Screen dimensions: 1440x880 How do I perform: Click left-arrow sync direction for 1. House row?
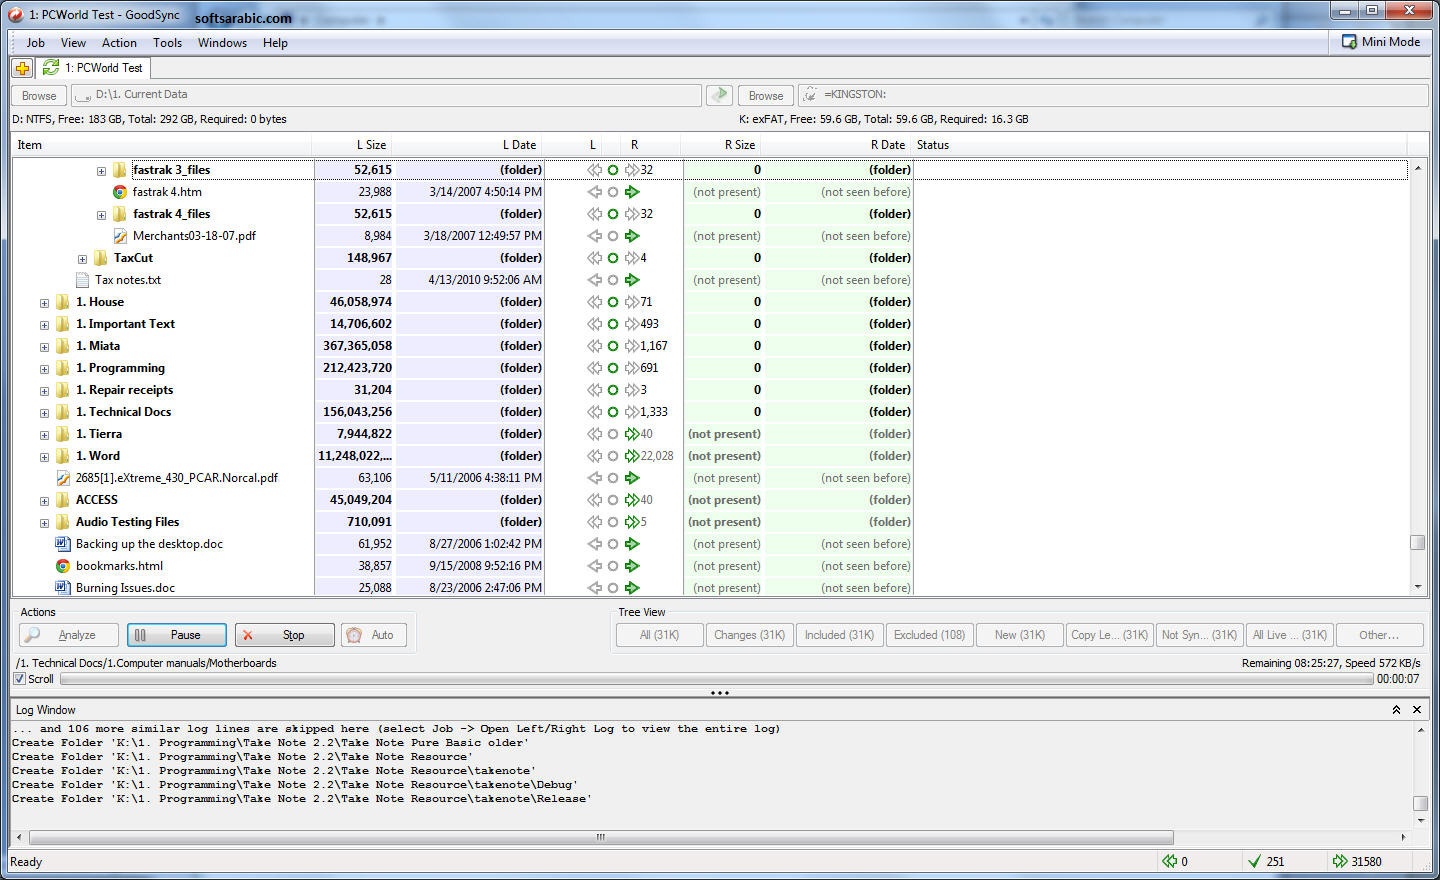594,302
